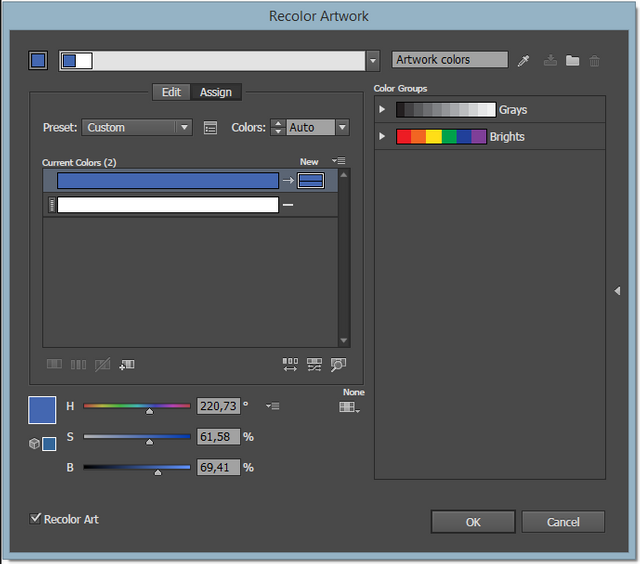Toggle the dash next to white color row
Image resolution: width=640 pixels, height=564 pixels.
coord(288,205)
